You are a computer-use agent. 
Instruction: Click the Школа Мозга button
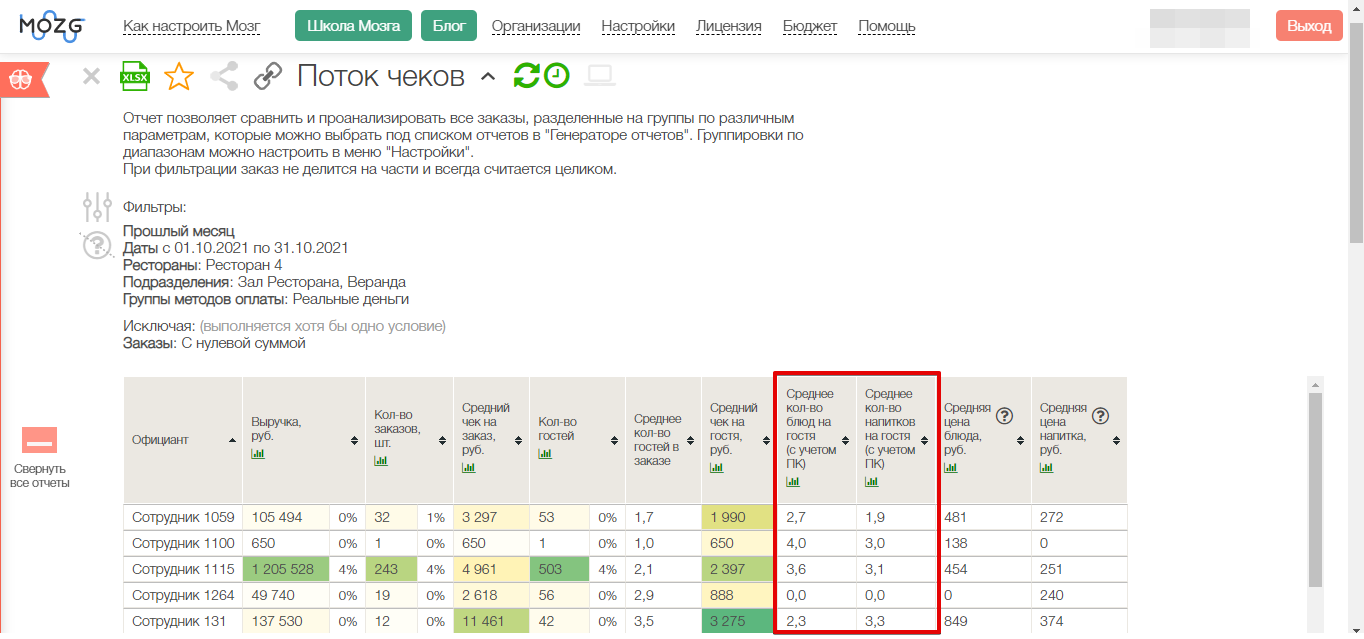coord(354,26)
